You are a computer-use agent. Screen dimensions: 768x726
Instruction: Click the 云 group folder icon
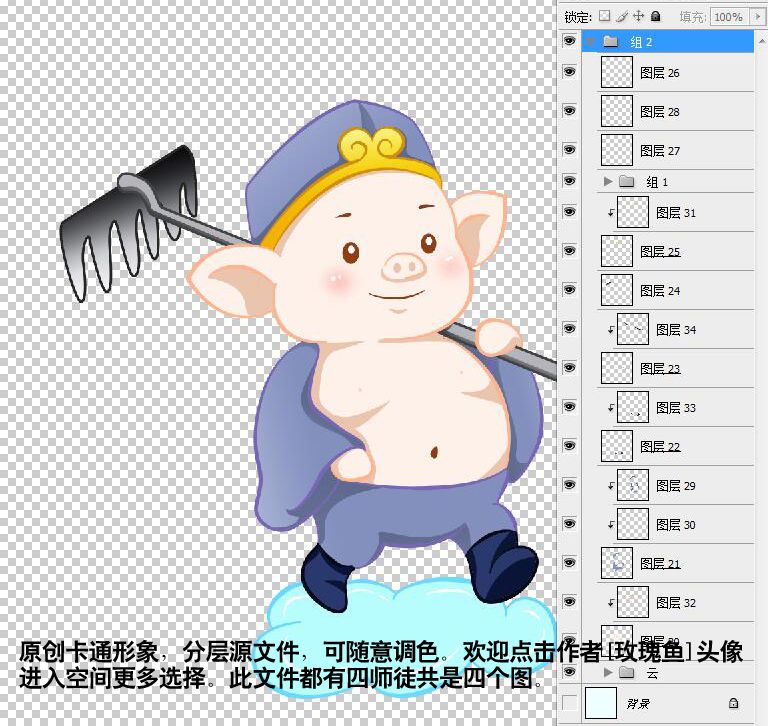click(626, 672)
